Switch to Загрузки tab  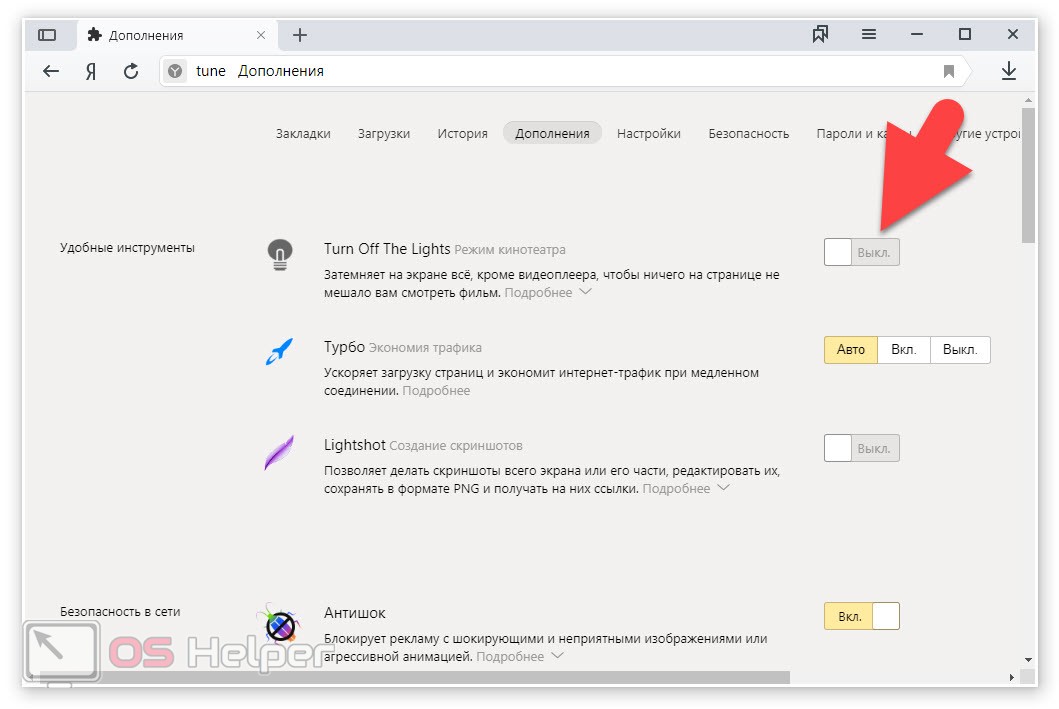click(x=384, y=134)
